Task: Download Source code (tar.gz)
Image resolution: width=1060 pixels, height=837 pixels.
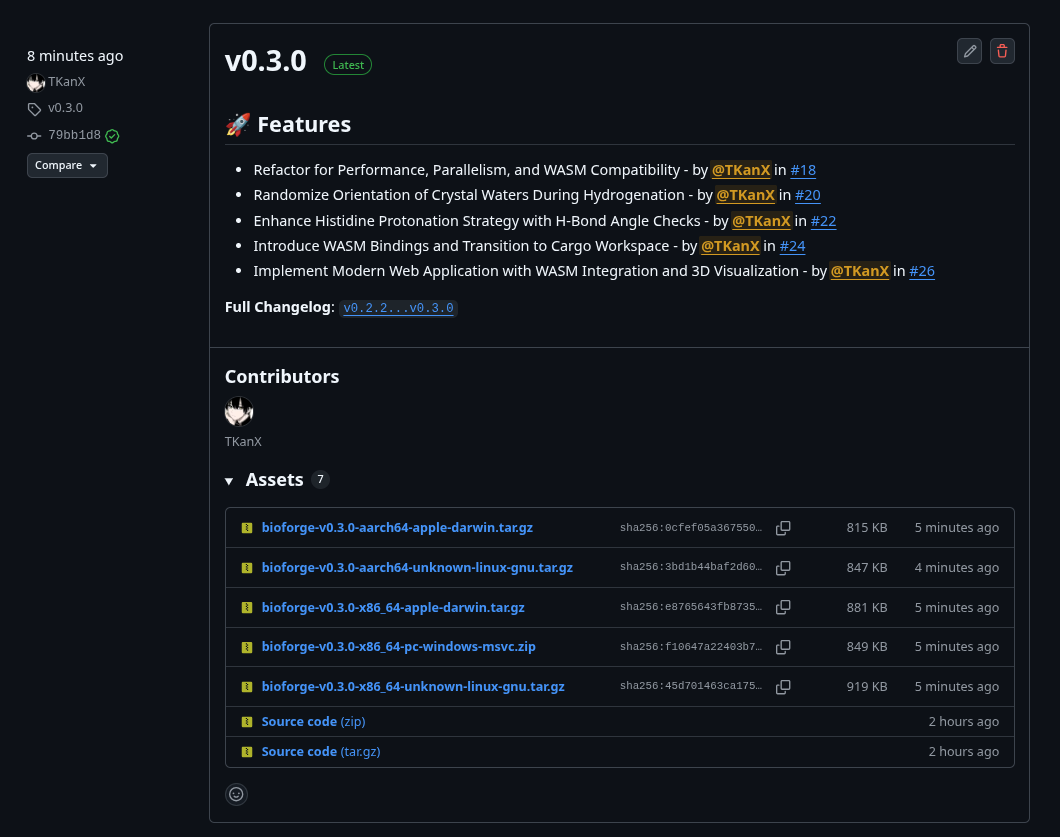Action: point(320,752)
